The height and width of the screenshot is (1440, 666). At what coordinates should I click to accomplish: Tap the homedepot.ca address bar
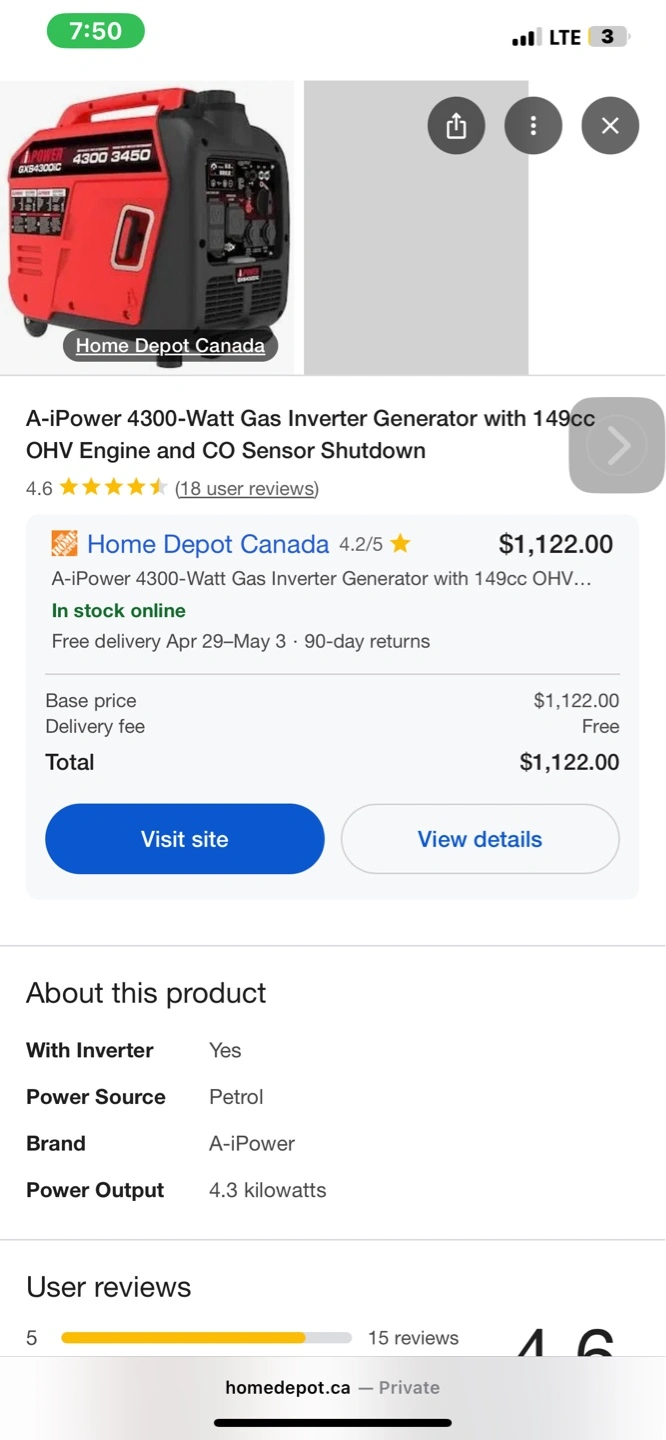(332, 1387)
